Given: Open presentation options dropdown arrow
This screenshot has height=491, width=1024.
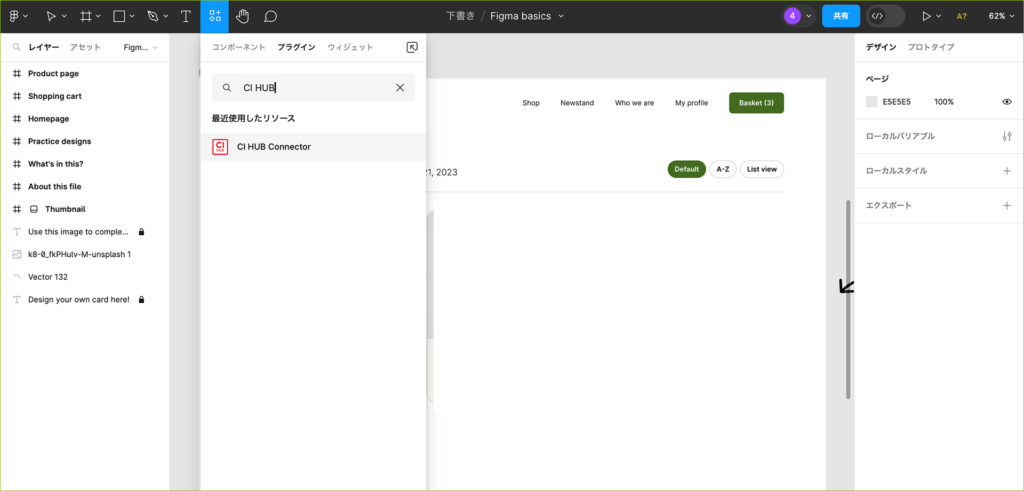Looking at the screenshot, I should click(x=939, y=16).
